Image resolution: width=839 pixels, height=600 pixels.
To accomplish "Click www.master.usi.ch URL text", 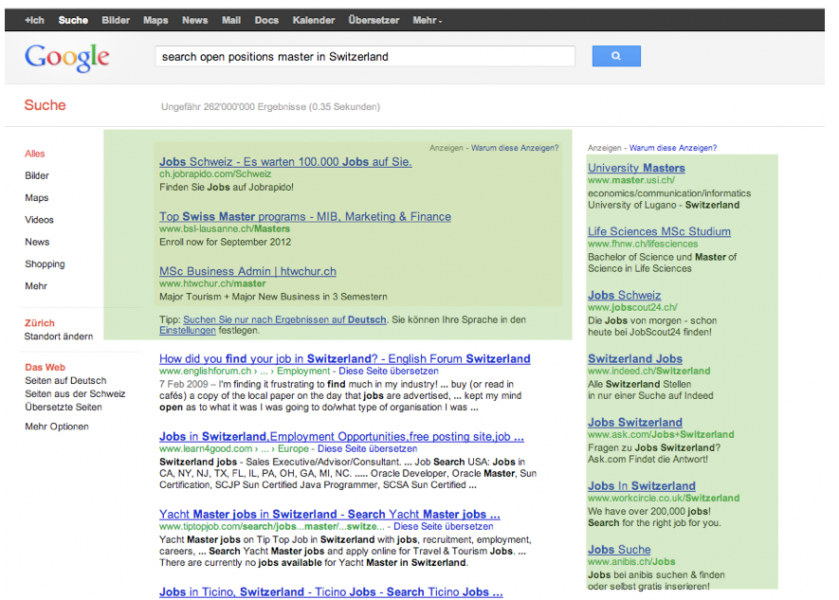I will tap(631, 180).
